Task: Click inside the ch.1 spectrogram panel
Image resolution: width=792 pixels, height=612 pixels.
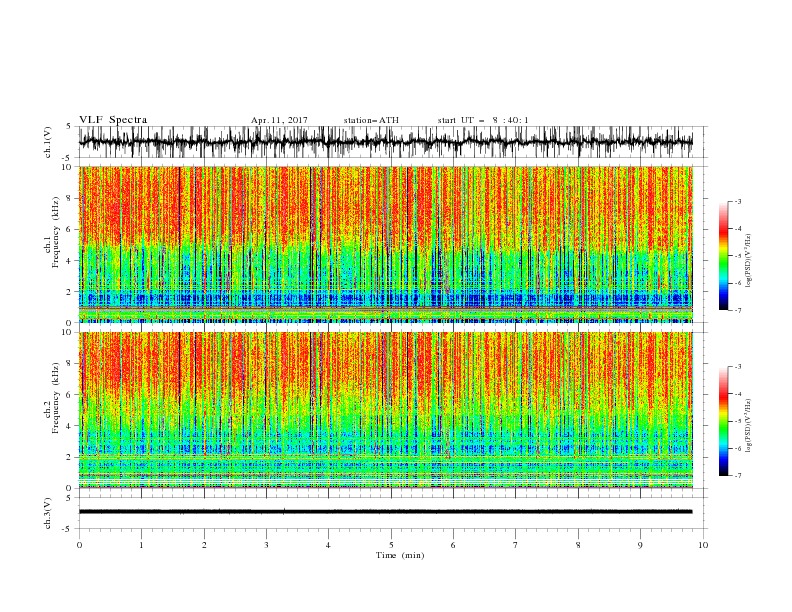Action: (385, 244)
